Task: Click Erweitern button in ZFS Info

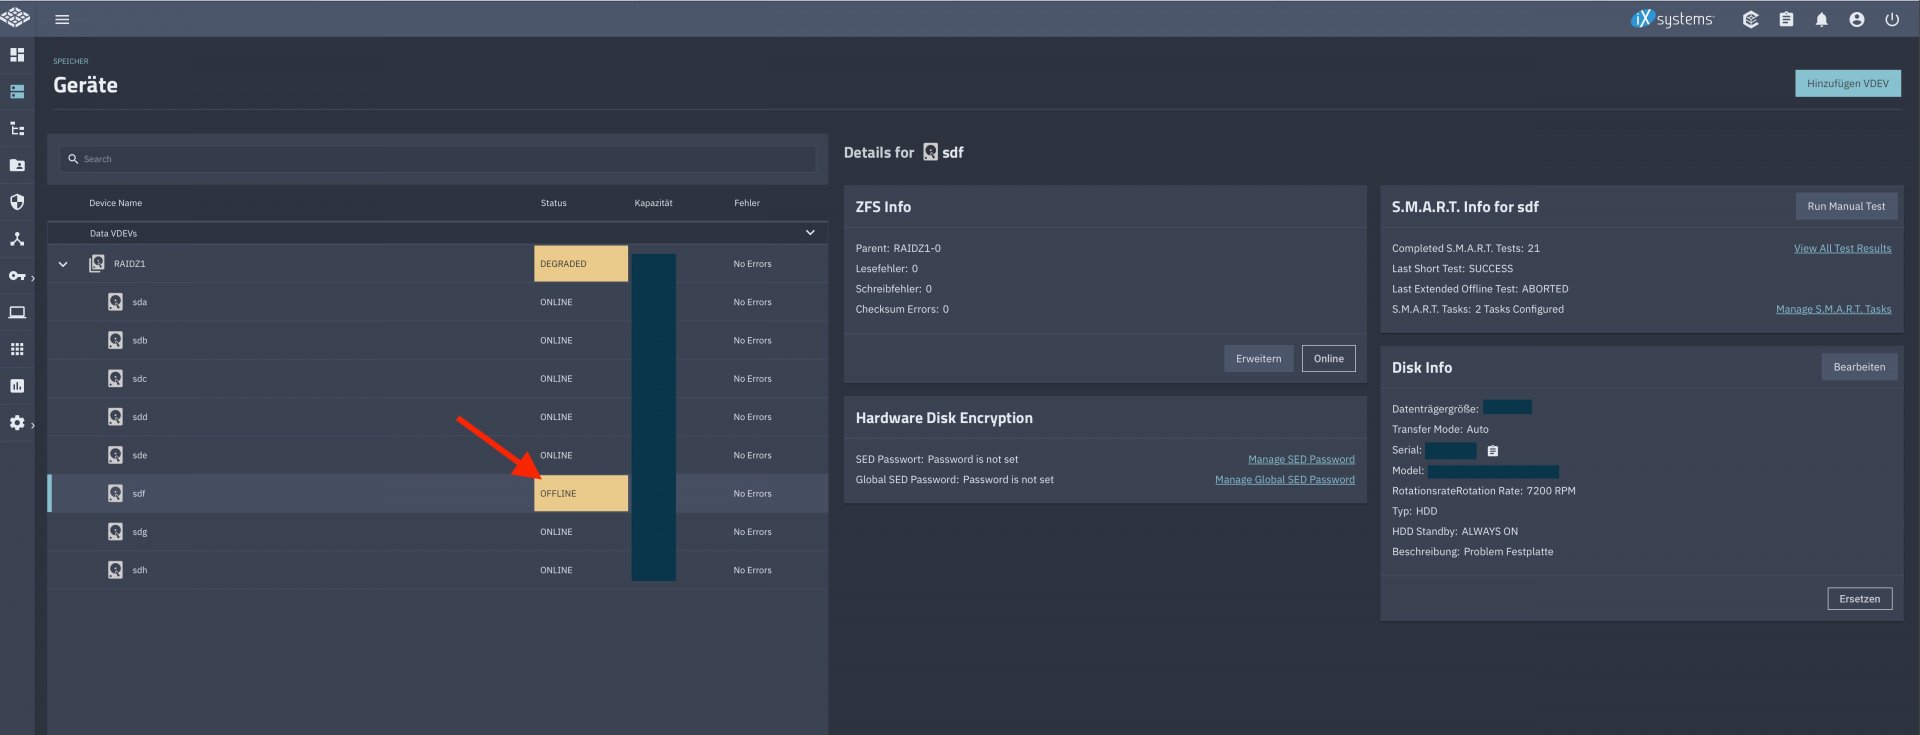Action: 1258,359
